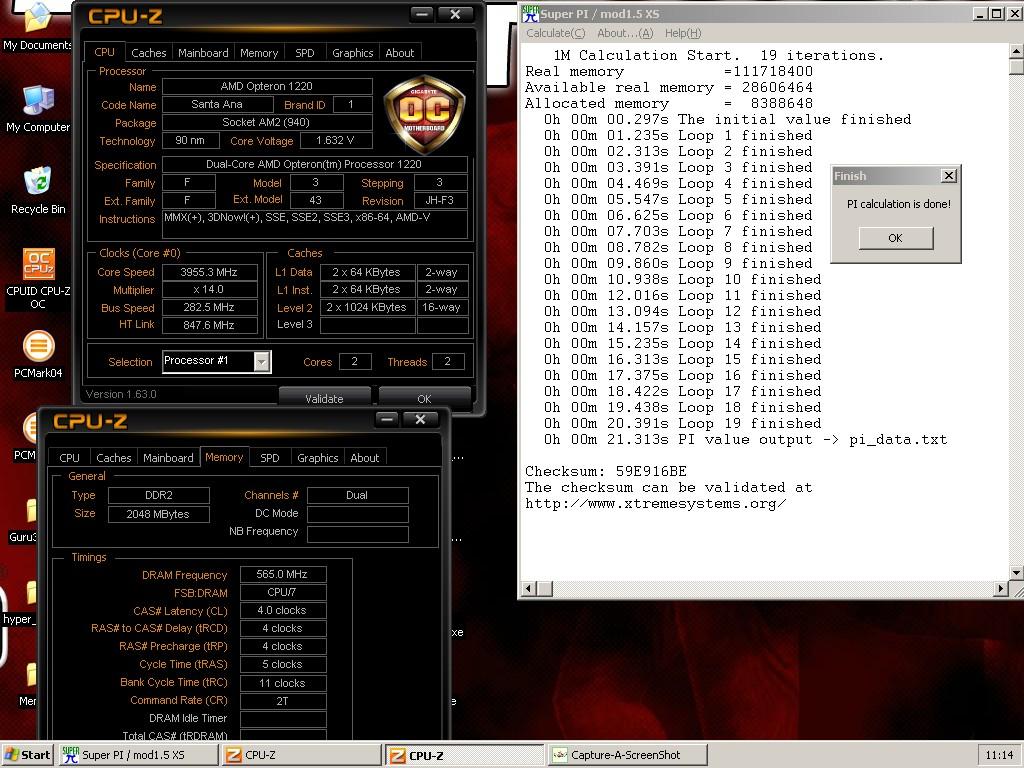Click the Core Speed value 3955.3 MHz
Image resolution: width=1024 pixels, height=768 pixels.
pos(209,272)
